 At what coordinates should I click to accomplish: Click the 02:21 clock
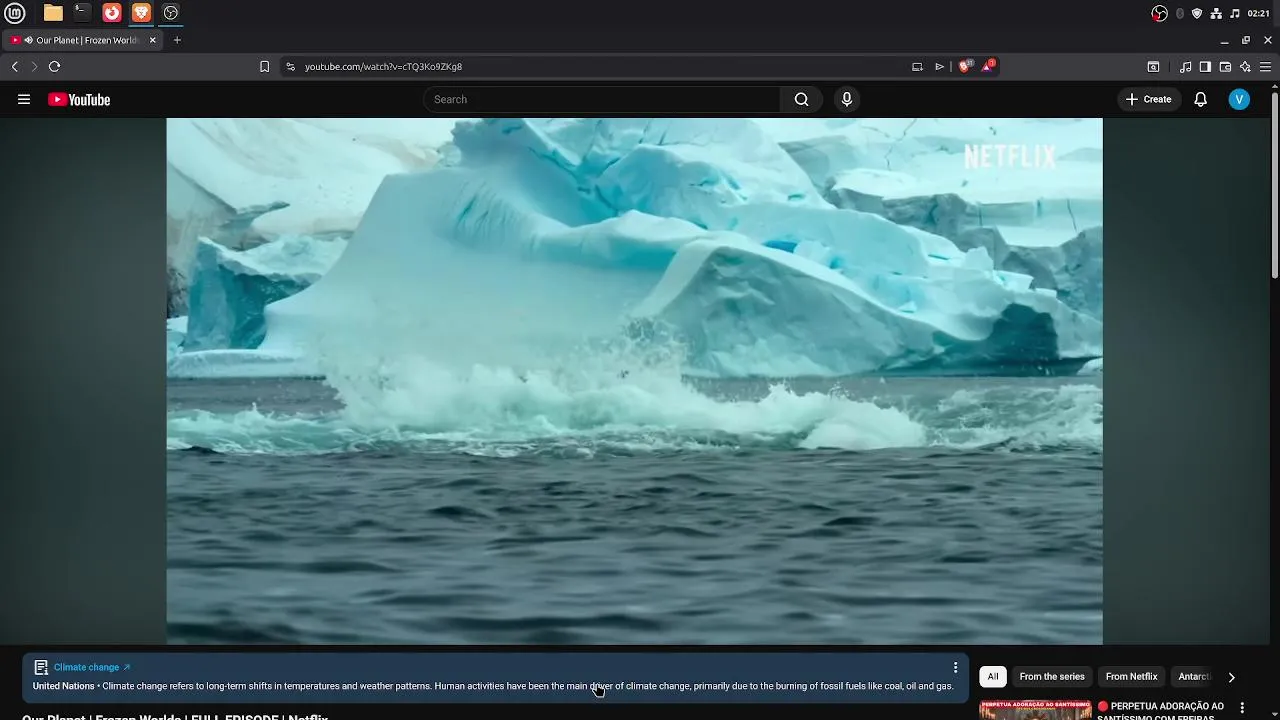click(x=1259, y=13)
